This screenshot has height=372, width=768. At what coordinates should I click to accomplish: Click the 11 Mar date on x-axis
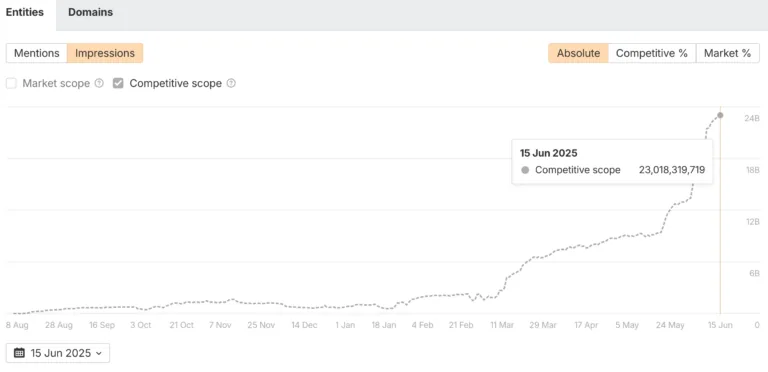point(501,325)
